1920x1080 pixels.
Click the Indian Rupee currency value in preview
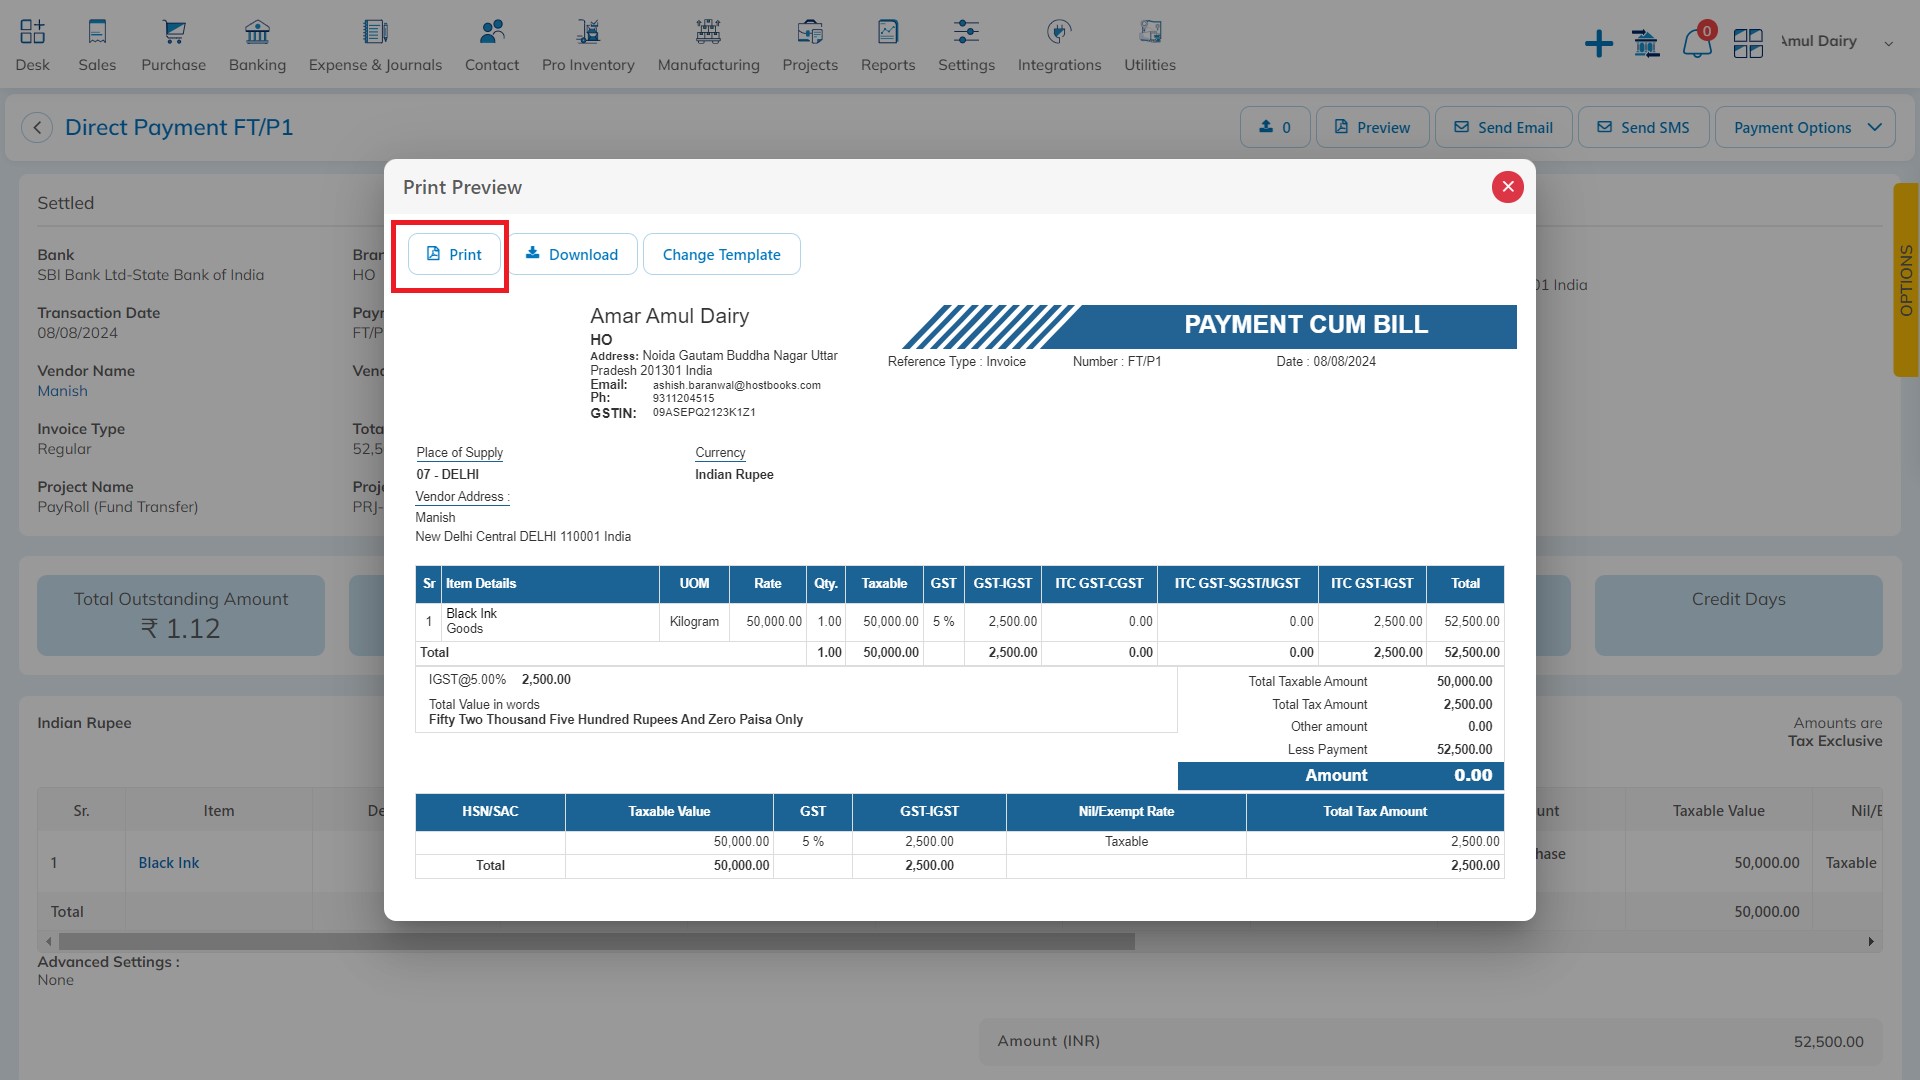(x=734, y=474)
